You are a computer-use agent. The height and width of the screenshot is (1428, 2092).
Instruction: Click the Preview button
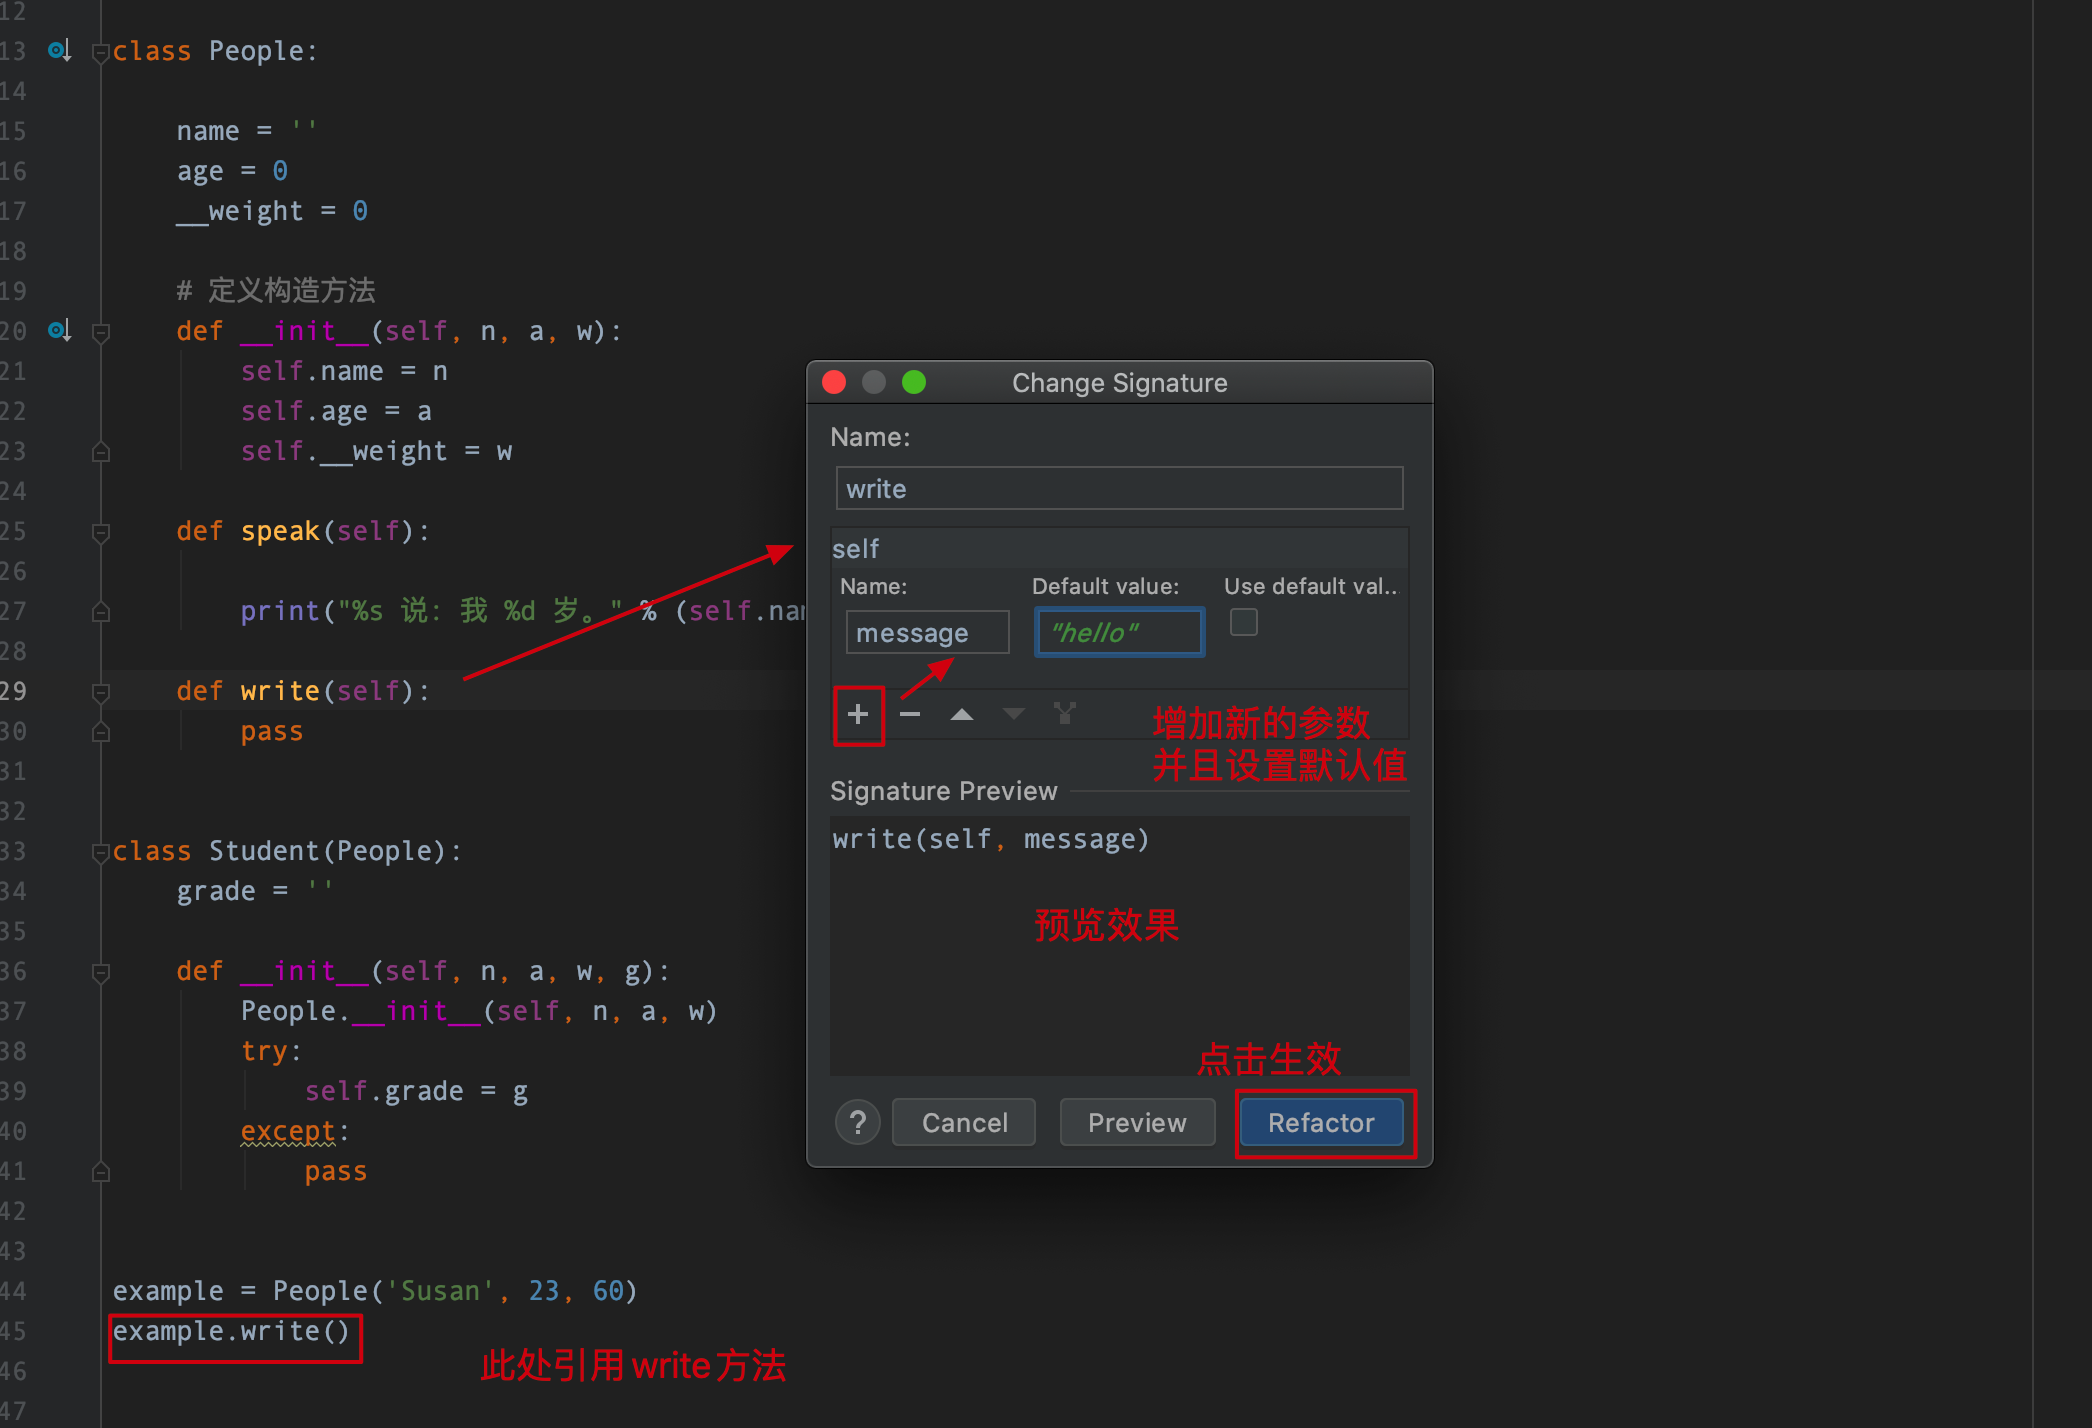1137,1123
